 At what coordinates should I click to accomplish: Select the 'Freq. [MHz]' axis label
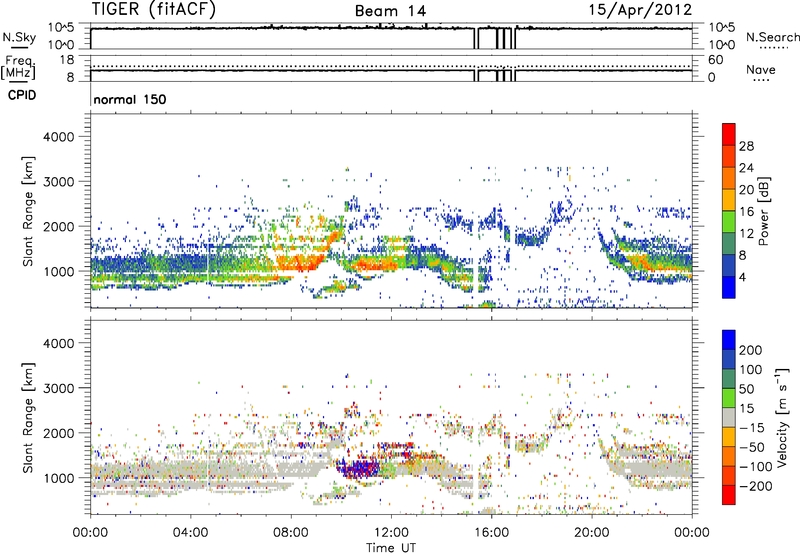(19, 68)
